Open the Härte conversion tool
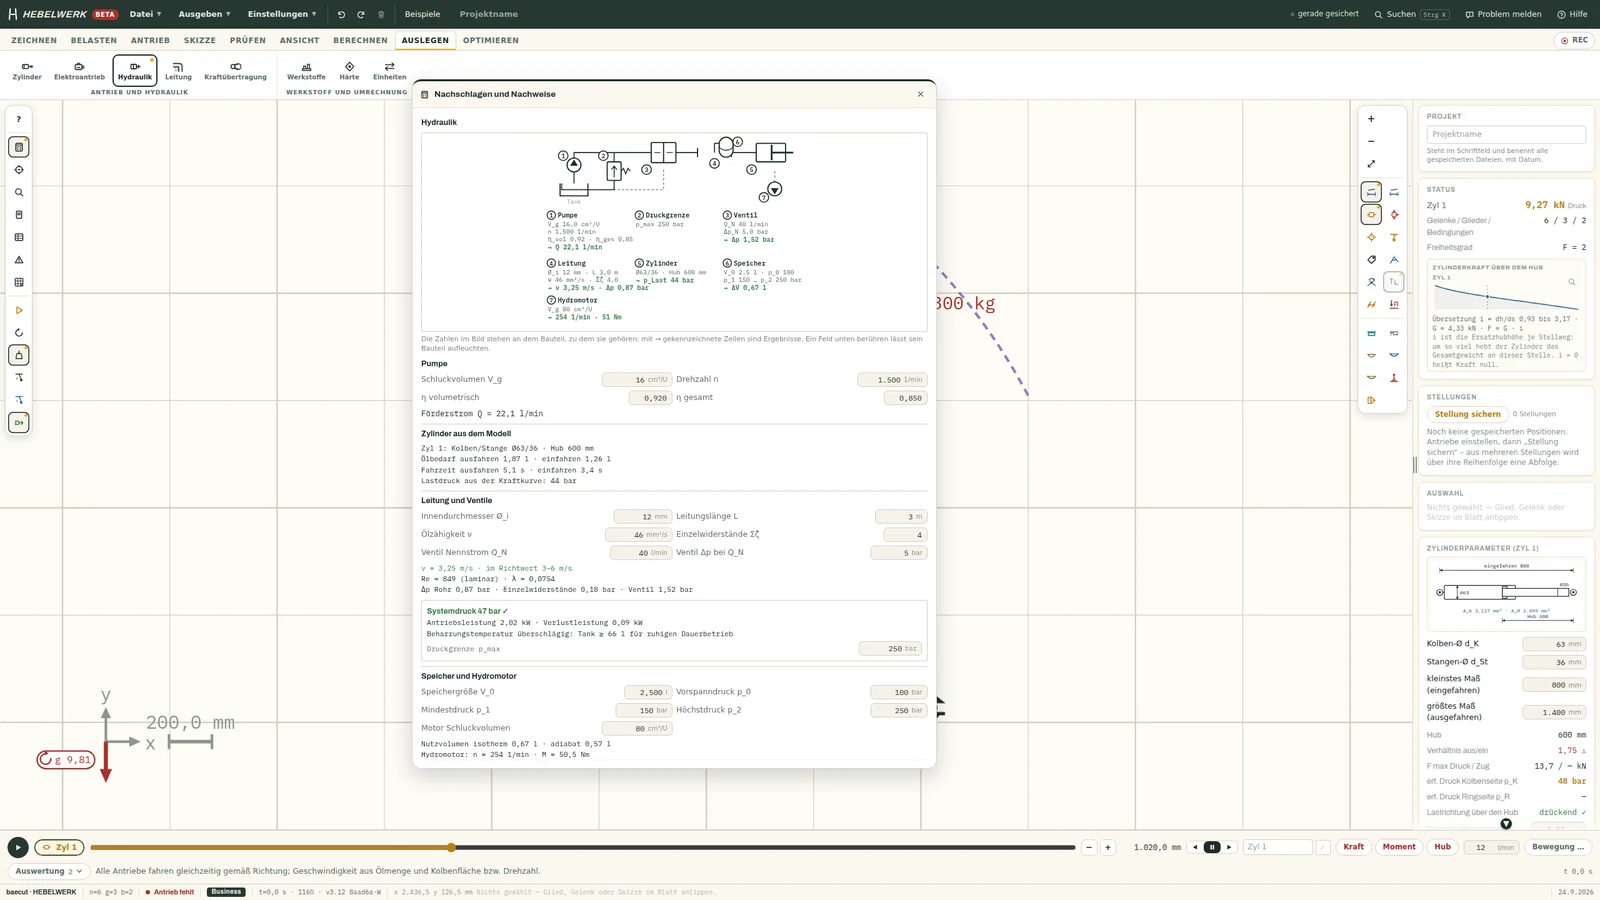 click(349, 71)
